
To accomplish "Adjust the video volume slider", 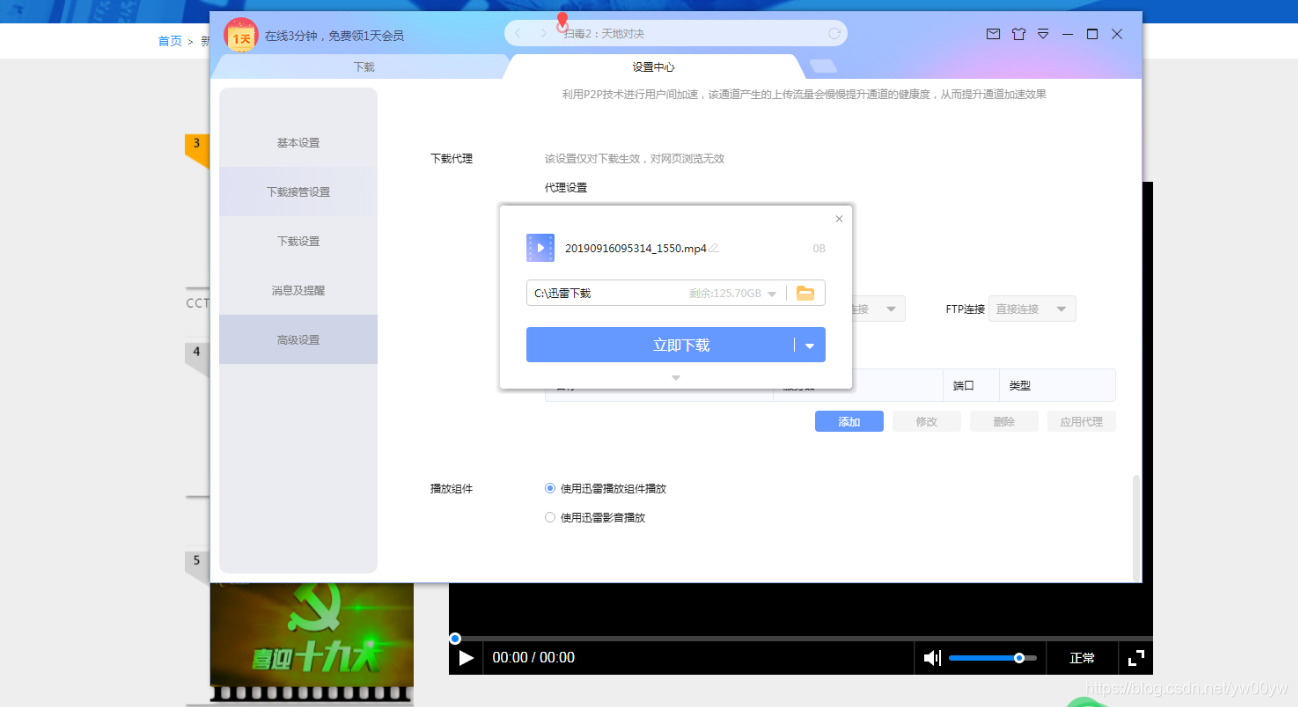I will coord(993,658).
